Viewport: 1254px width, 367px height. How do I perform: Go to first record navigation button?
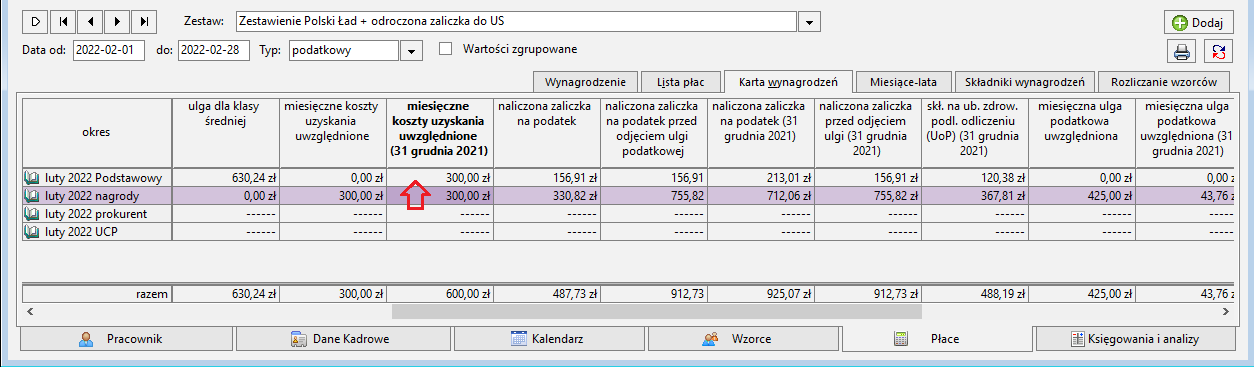point(63,21)
